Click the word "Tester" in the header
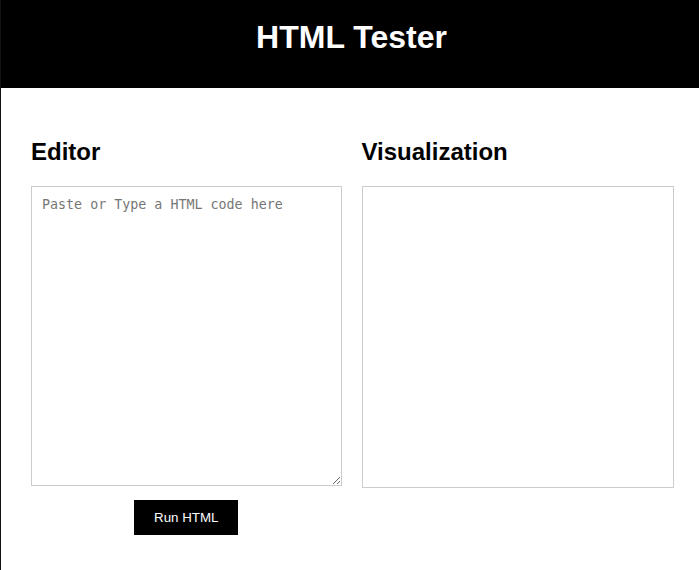Viewport: 699px width, 570px height. tap(400, 37)
